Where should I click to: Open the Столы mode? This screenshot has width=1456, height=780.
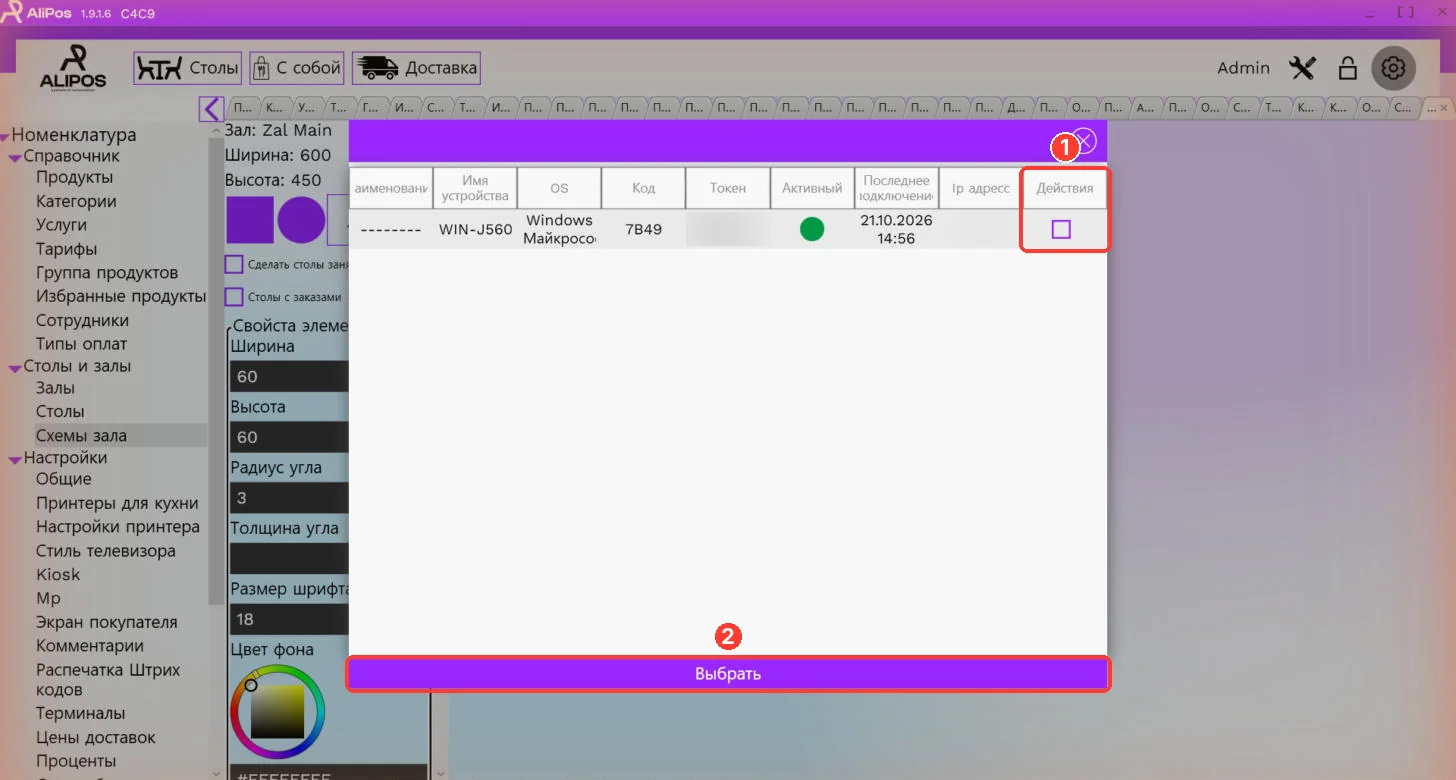pos(188,68)
